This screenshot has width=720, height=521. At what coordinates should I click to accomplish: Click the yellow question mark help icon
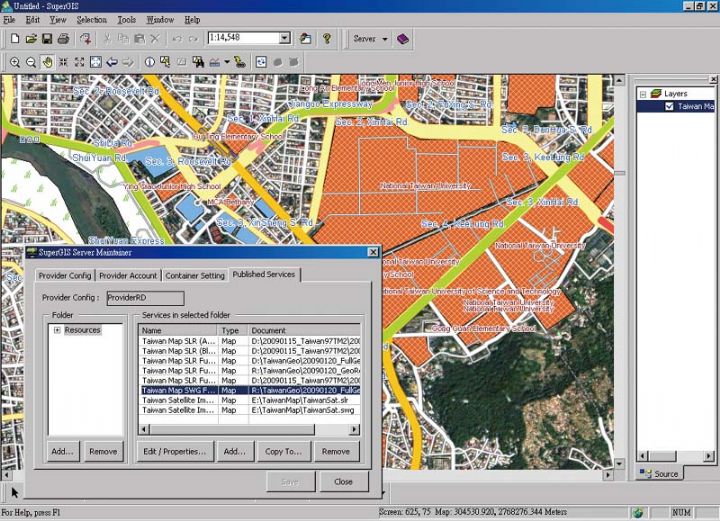point(326,38)
